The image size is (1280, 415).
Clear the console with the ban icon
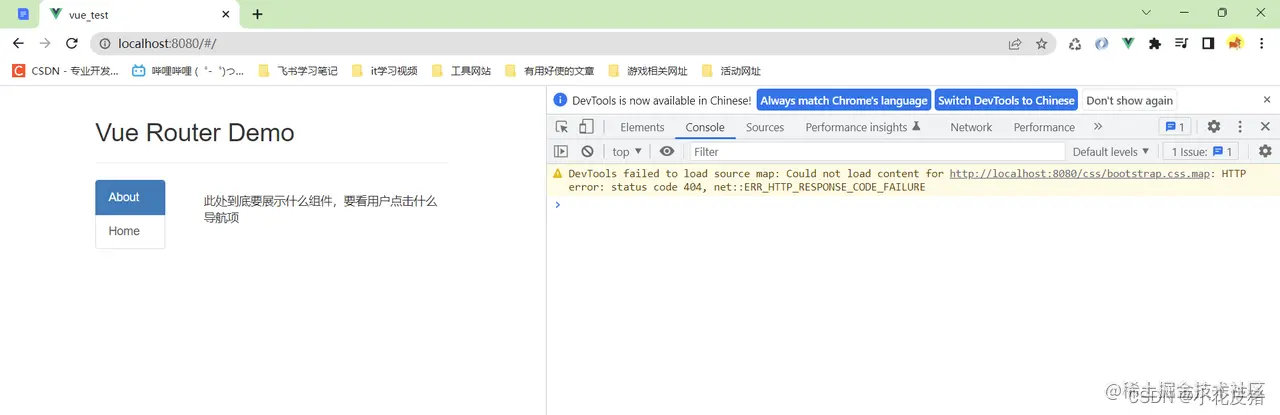587,151
